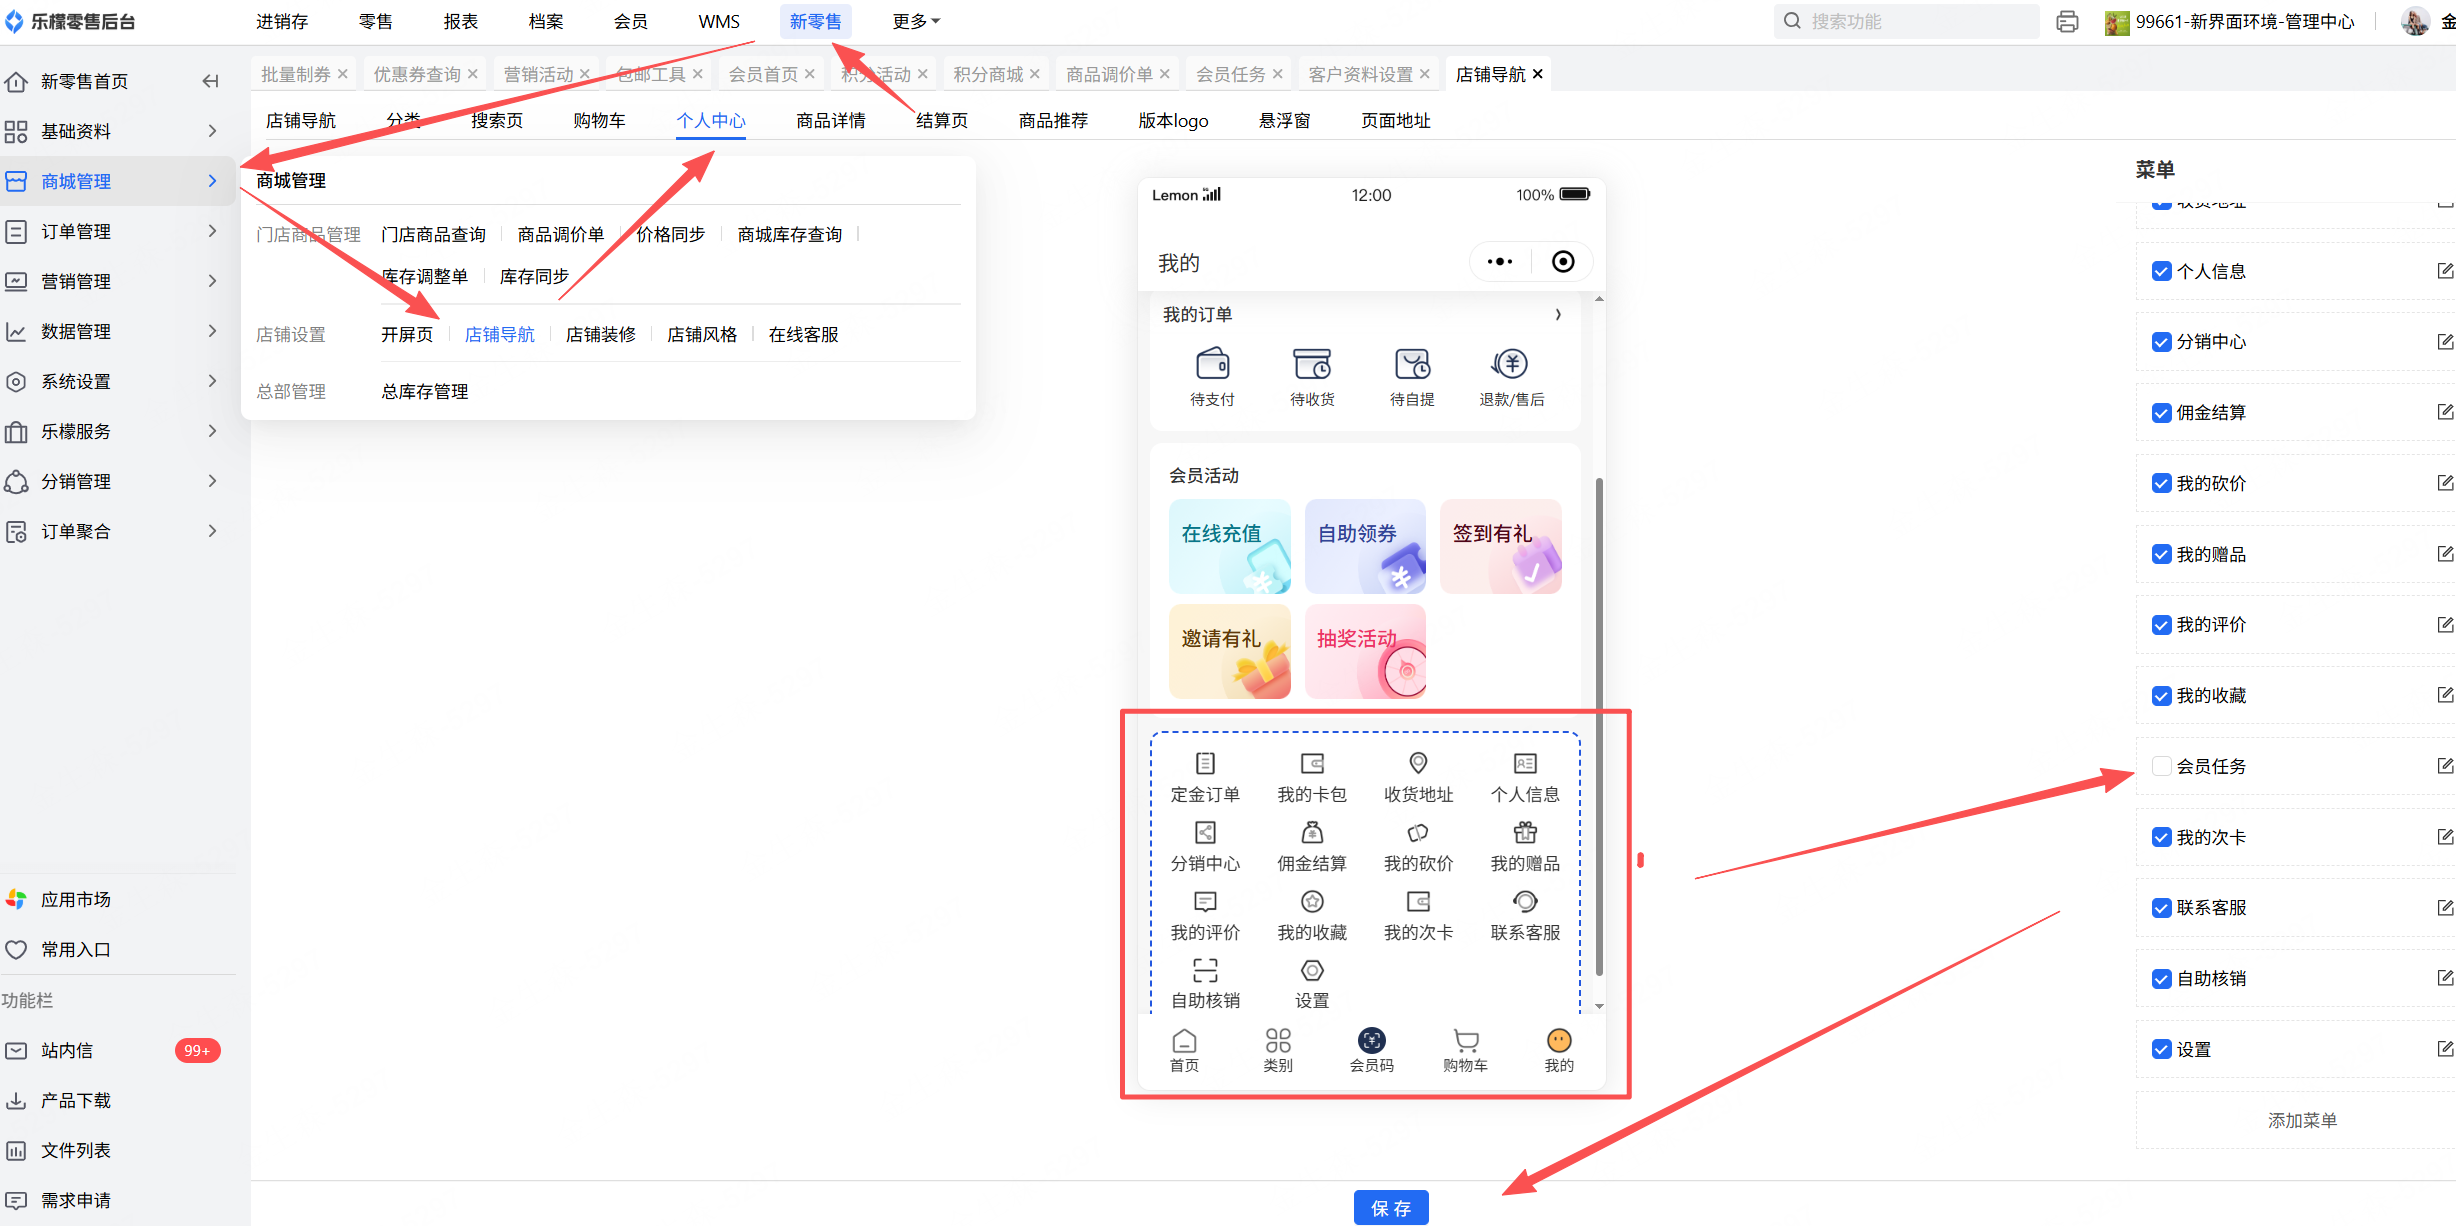Screen dimensions: 2456x1226
Task: Open the 更多 dropdown in top menu
Action: 915,21
